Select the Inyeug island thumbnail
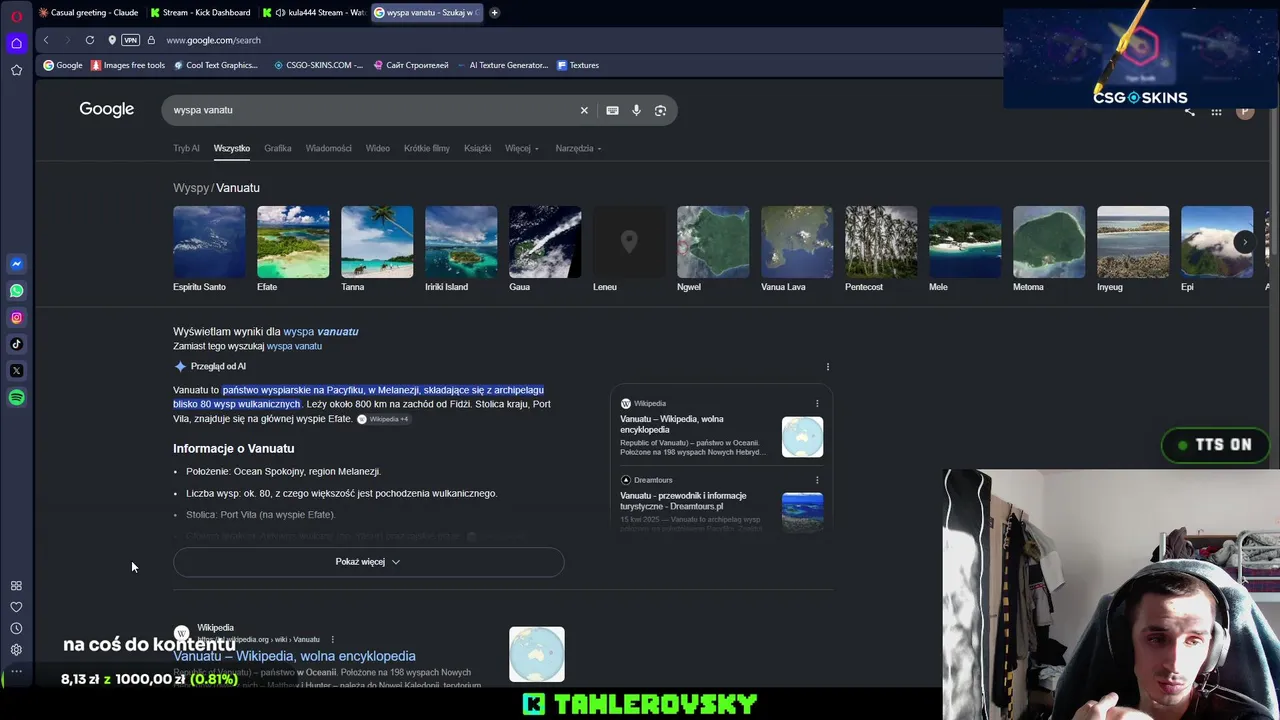The height and width of the screenshot is (720, 1280). 1133,242
